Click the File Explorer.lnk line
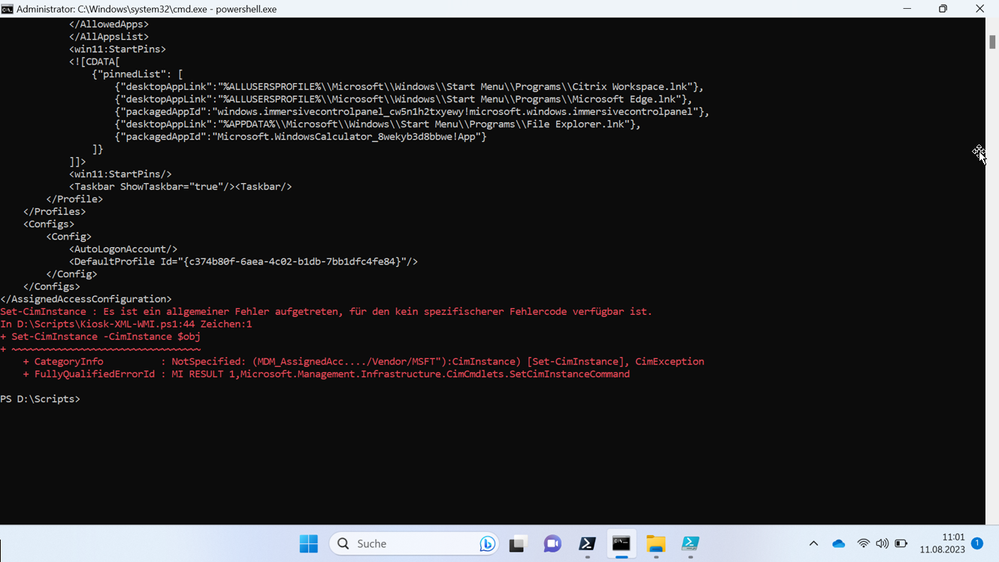 pos(378,124)
